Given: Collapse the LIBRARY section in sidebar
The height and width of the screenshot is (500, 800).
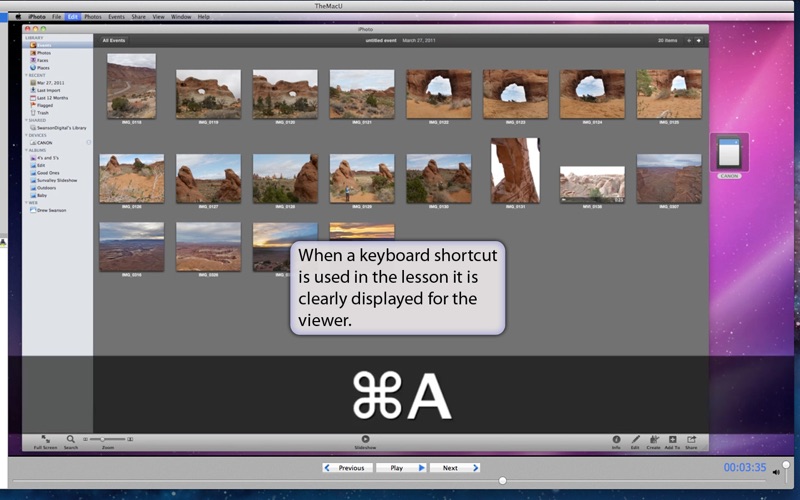Looking at the screenshot, I should [x=34, y=38].
